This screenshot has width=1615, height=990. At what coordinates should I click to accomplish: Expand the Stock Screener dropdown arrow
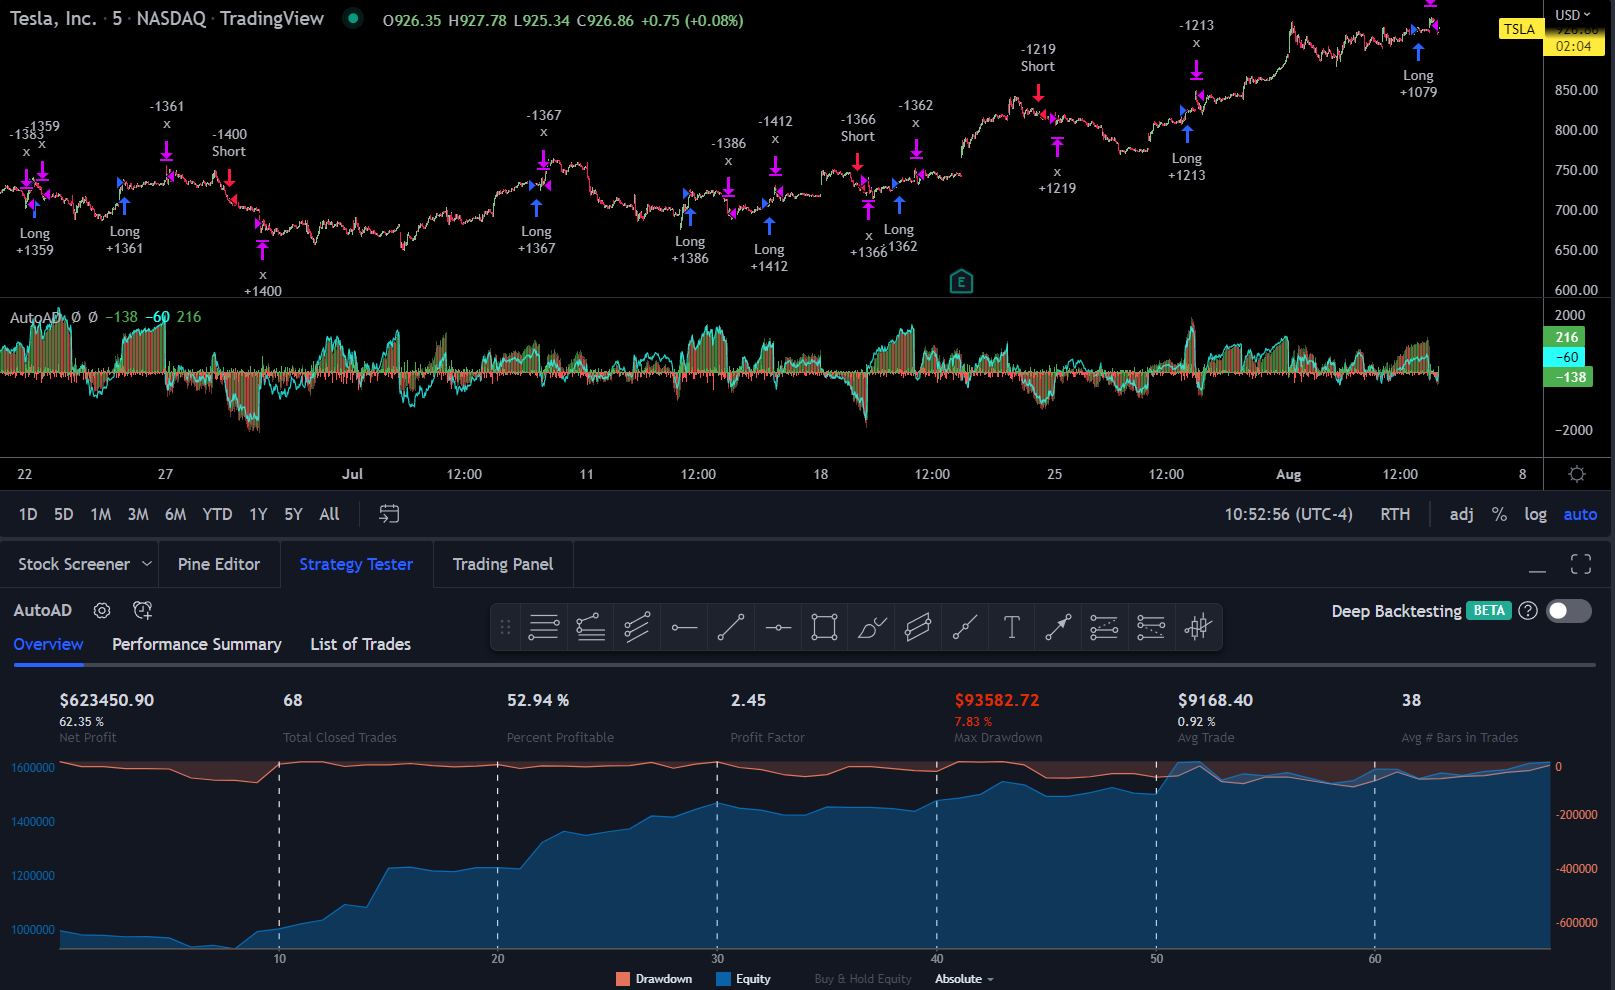147,564
